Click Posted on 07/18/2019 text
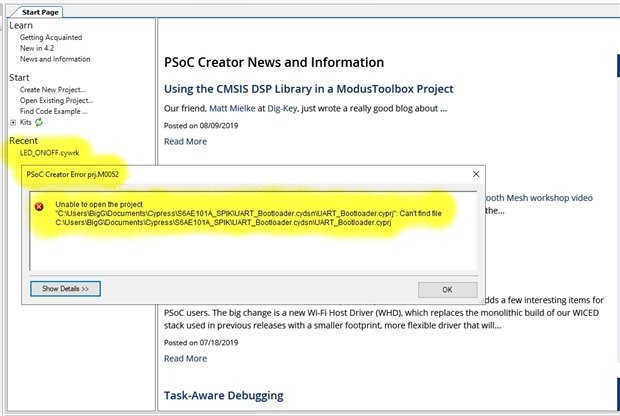The image size is (620, 416). point(201,342)
